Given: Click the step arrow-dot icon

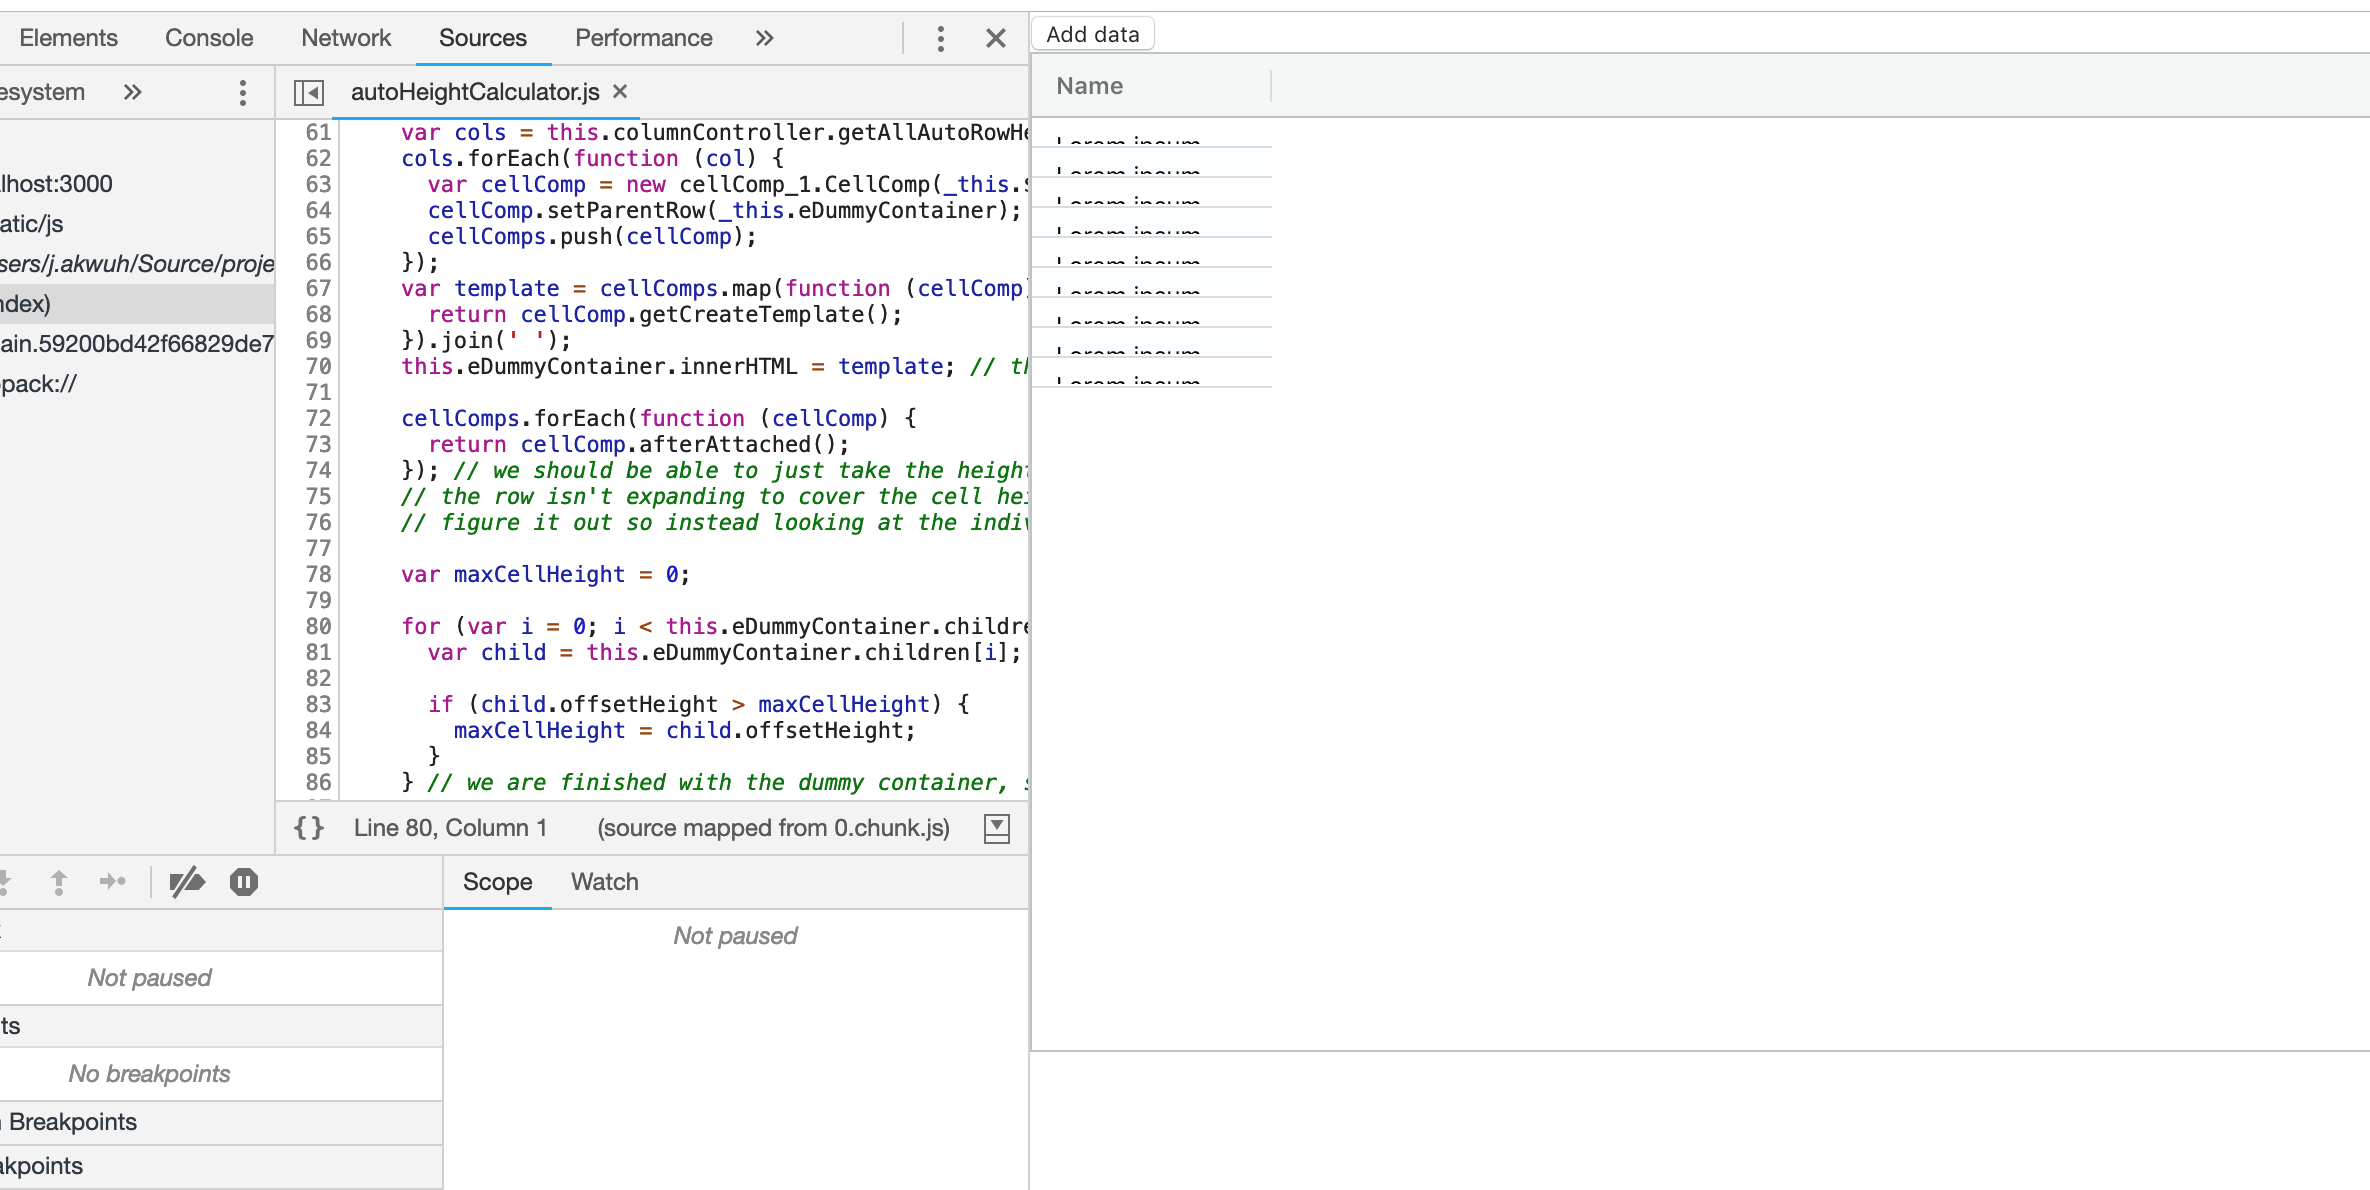Looking at the screenshot, I should tap(113, 882).
